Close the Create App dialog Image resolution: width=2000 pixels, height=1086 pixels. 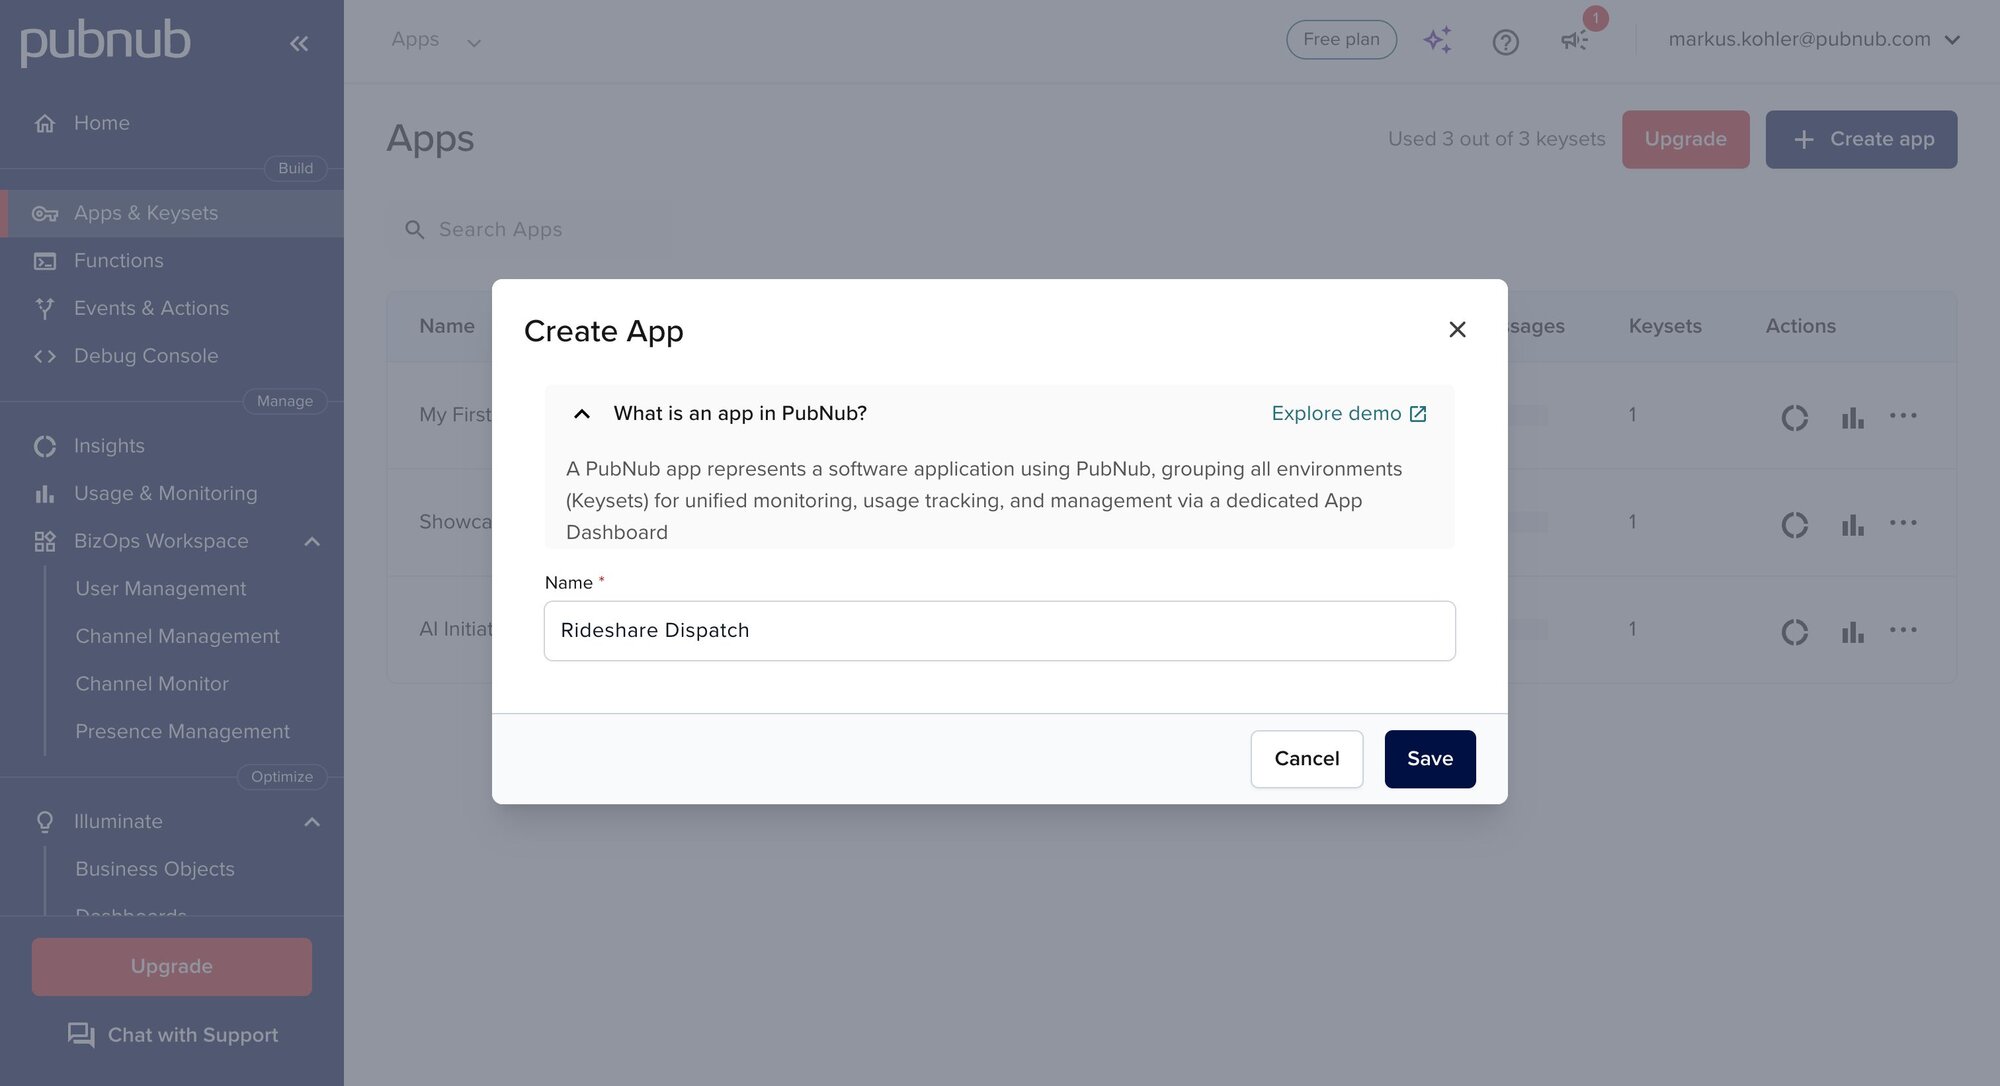[x=1457, y=330]
